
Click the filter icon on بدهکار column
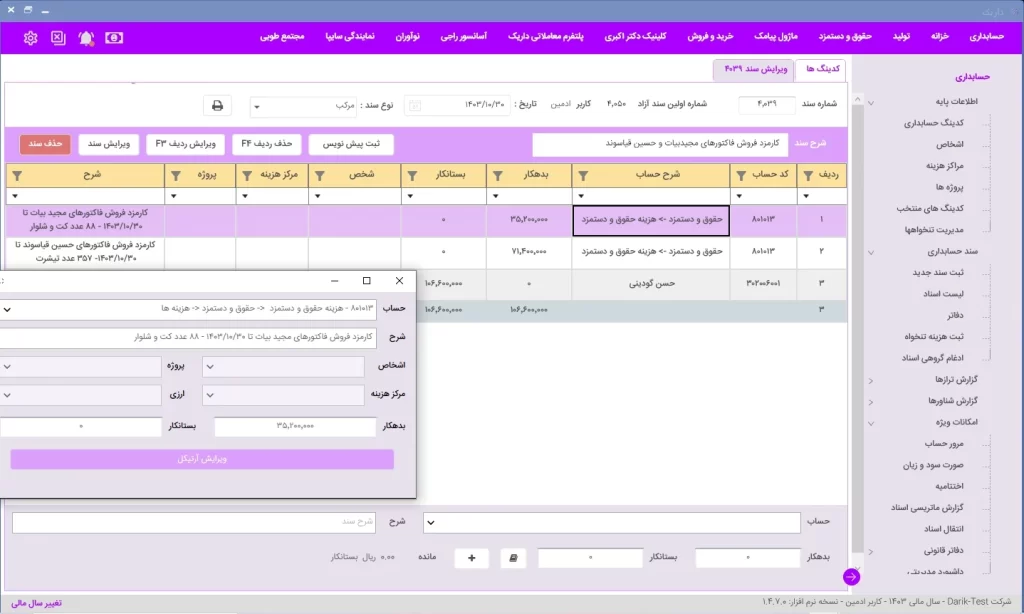point(498,176)
